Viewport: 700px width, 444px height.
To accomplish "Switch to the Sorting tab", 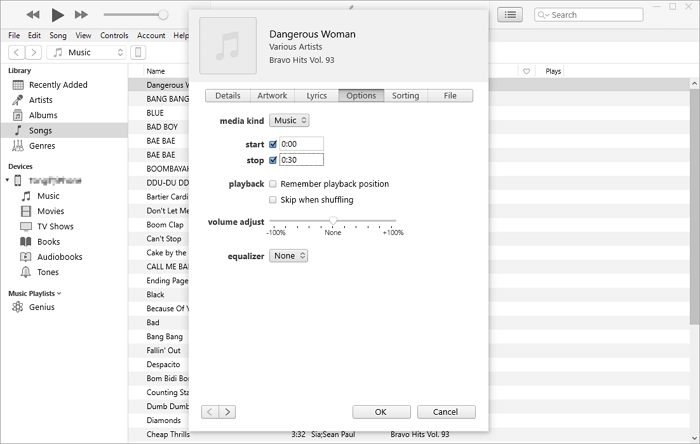I will point(405,95).
